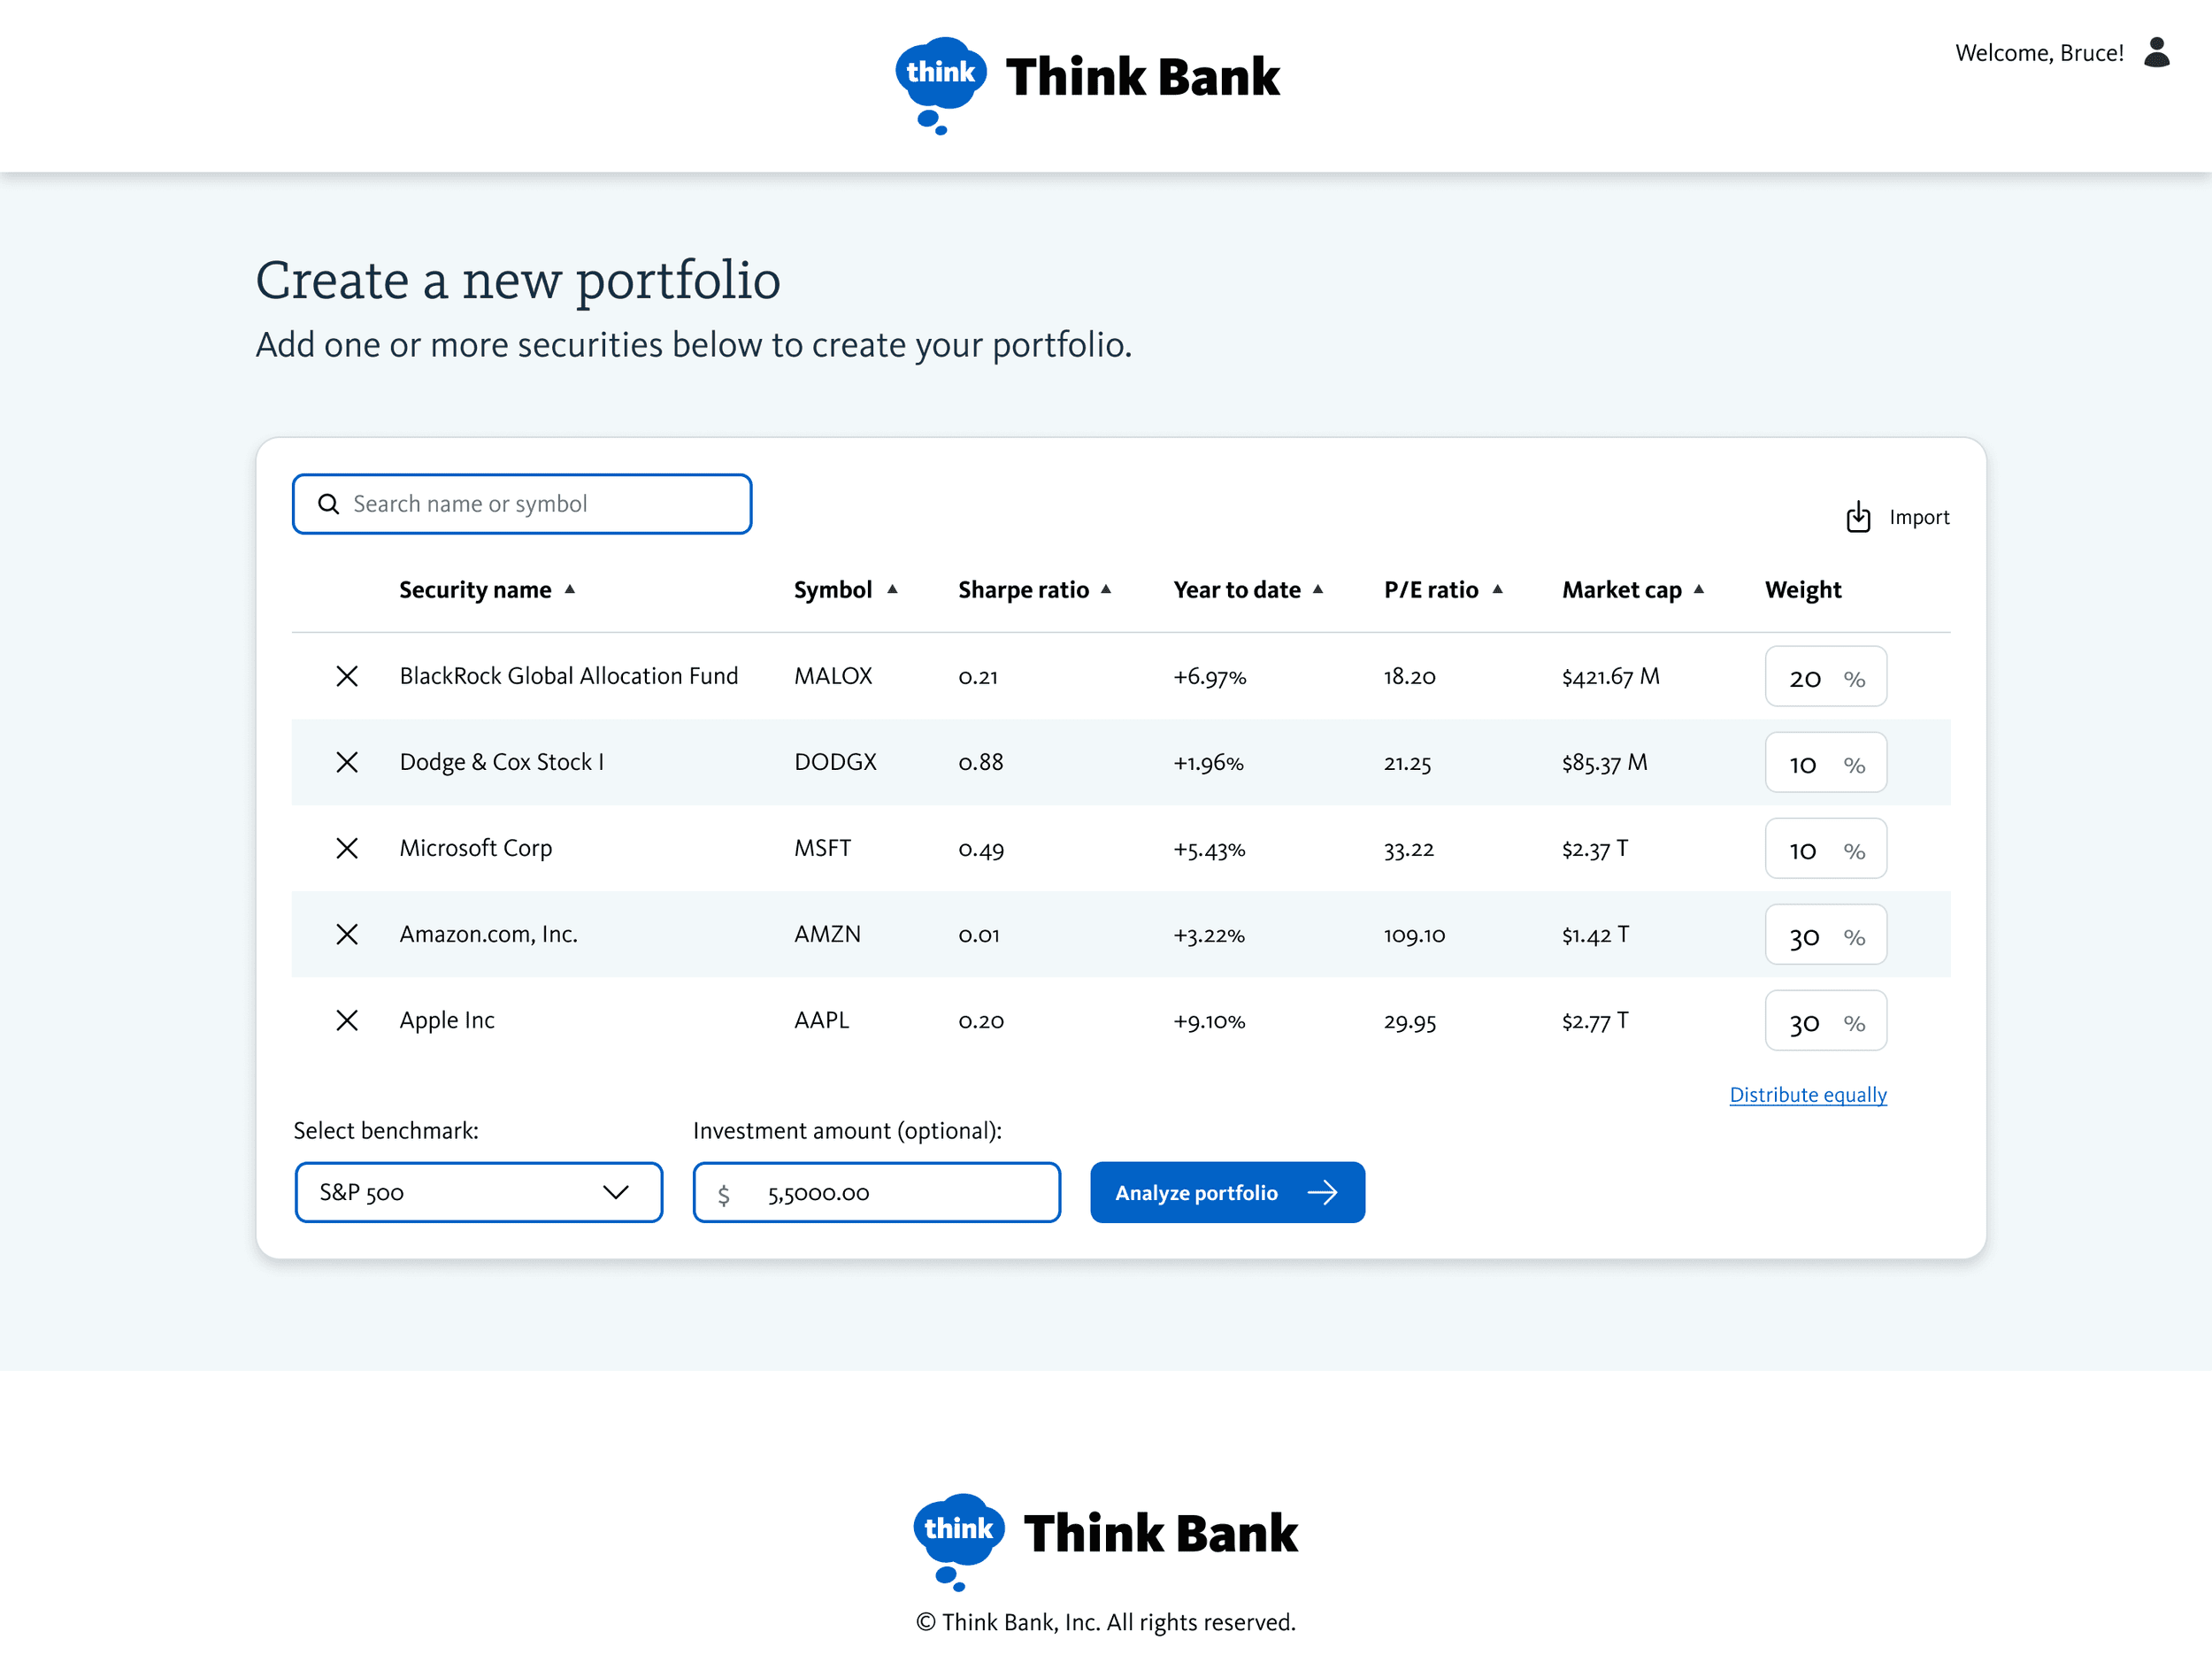Click the Weight column header
The width and height of the screenshot is (2212, 1678).
click(1803, 590)
